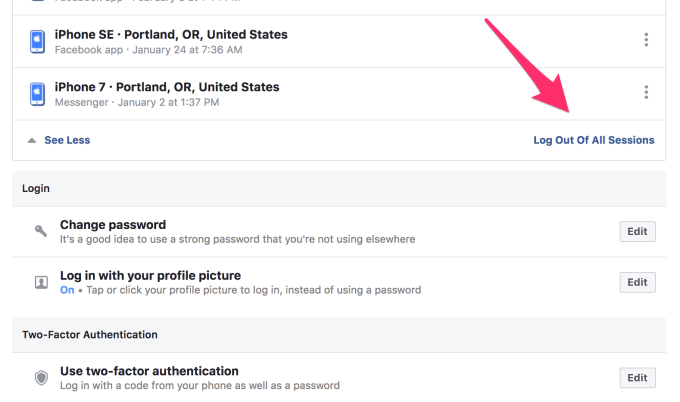Click the two-factor authentication shield icon
Image resolution: width=680 pixels, height=402 pixels.
click(41, 377)
